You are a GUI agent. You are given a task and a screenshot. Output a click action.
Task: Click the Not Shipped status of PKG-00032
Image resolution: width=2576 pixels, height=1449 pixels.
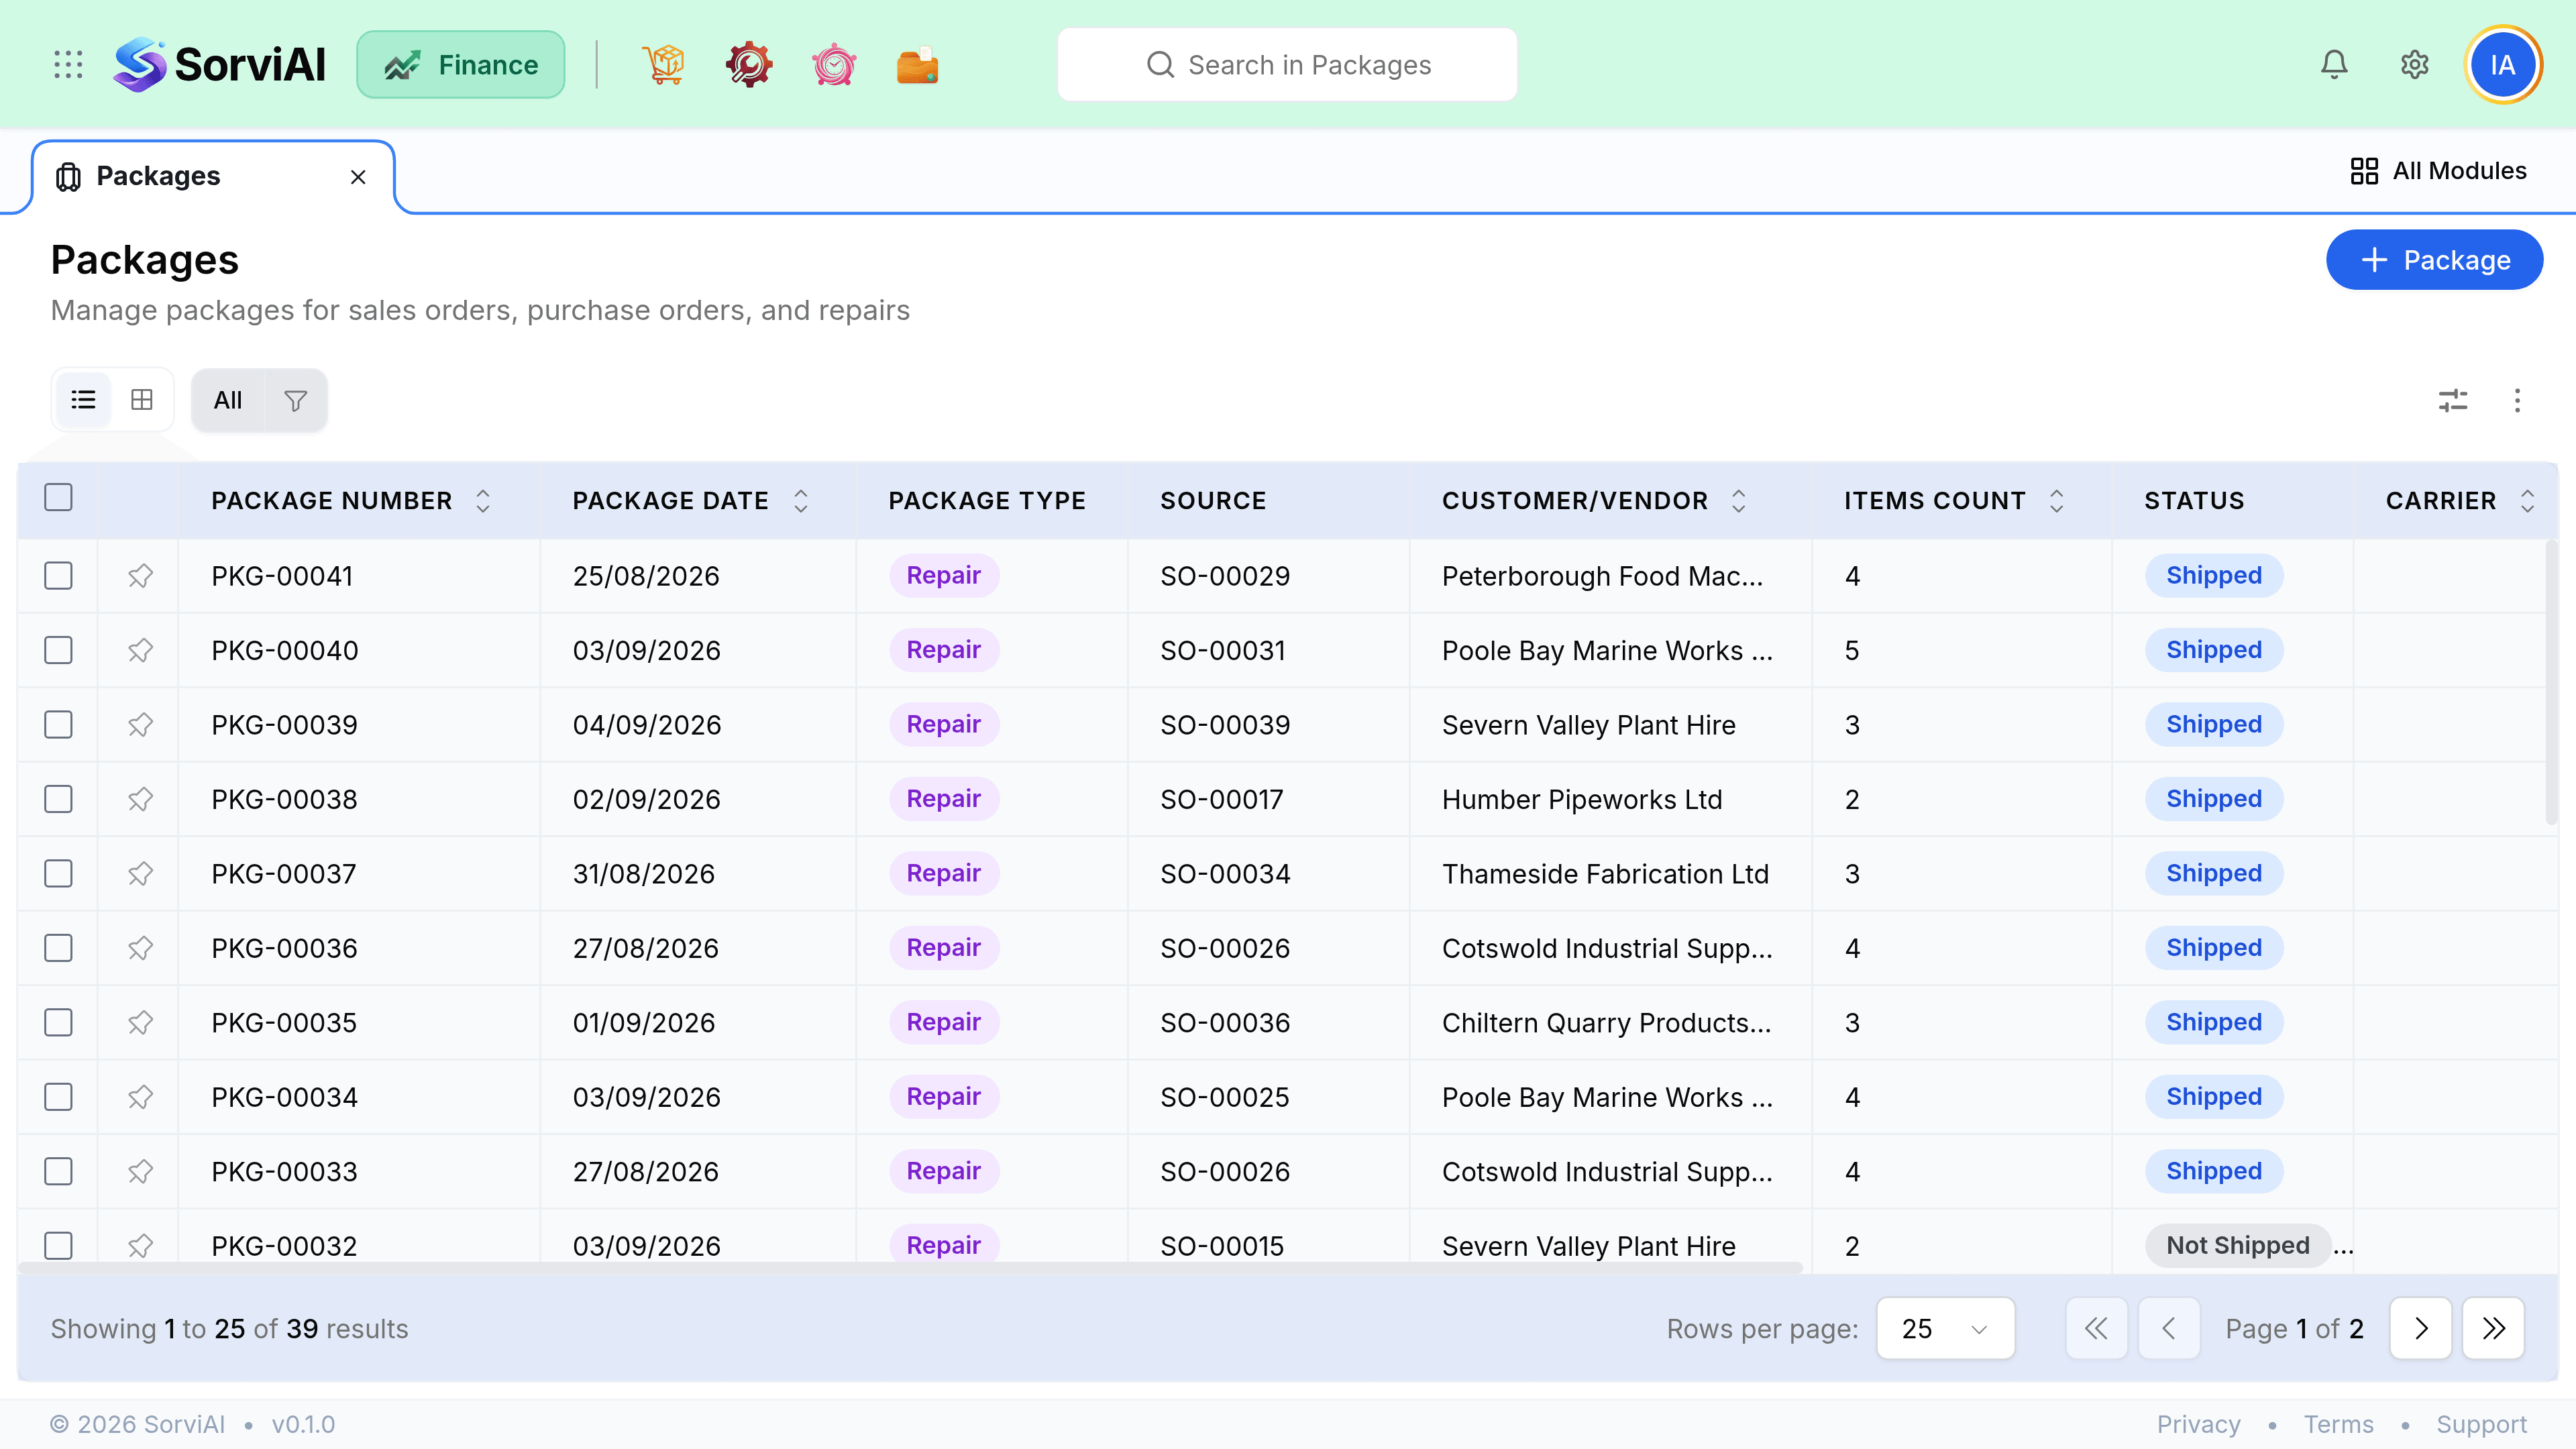point(2237,1246)
